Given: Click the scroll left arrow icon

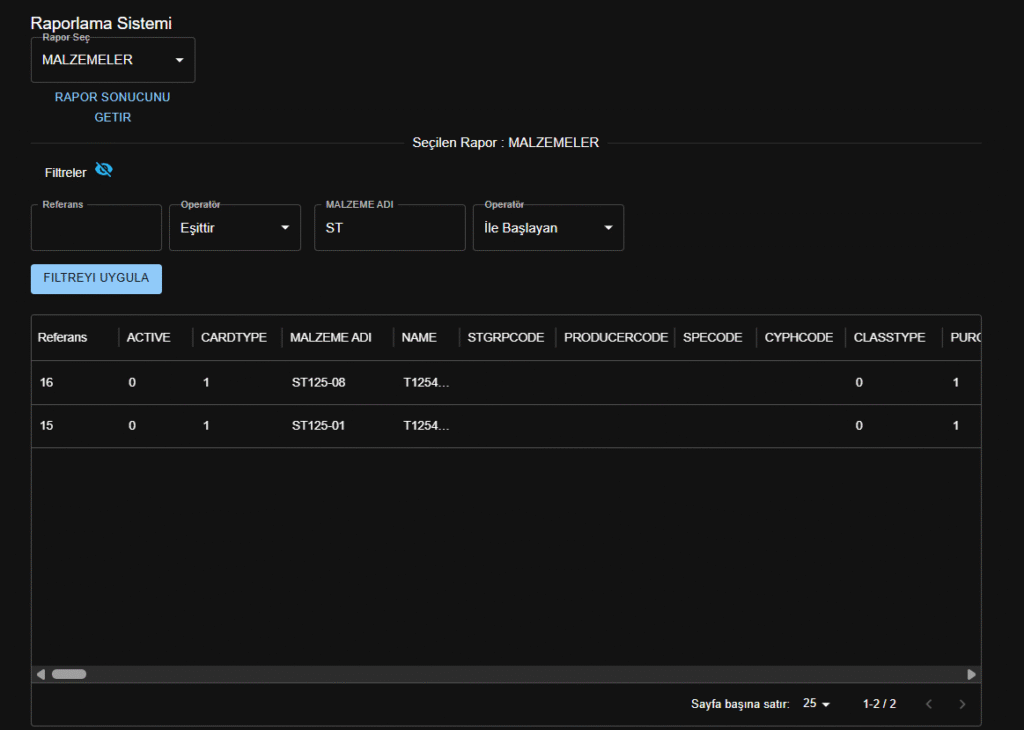Looking at the screenshot, I should tap(41, 674).
